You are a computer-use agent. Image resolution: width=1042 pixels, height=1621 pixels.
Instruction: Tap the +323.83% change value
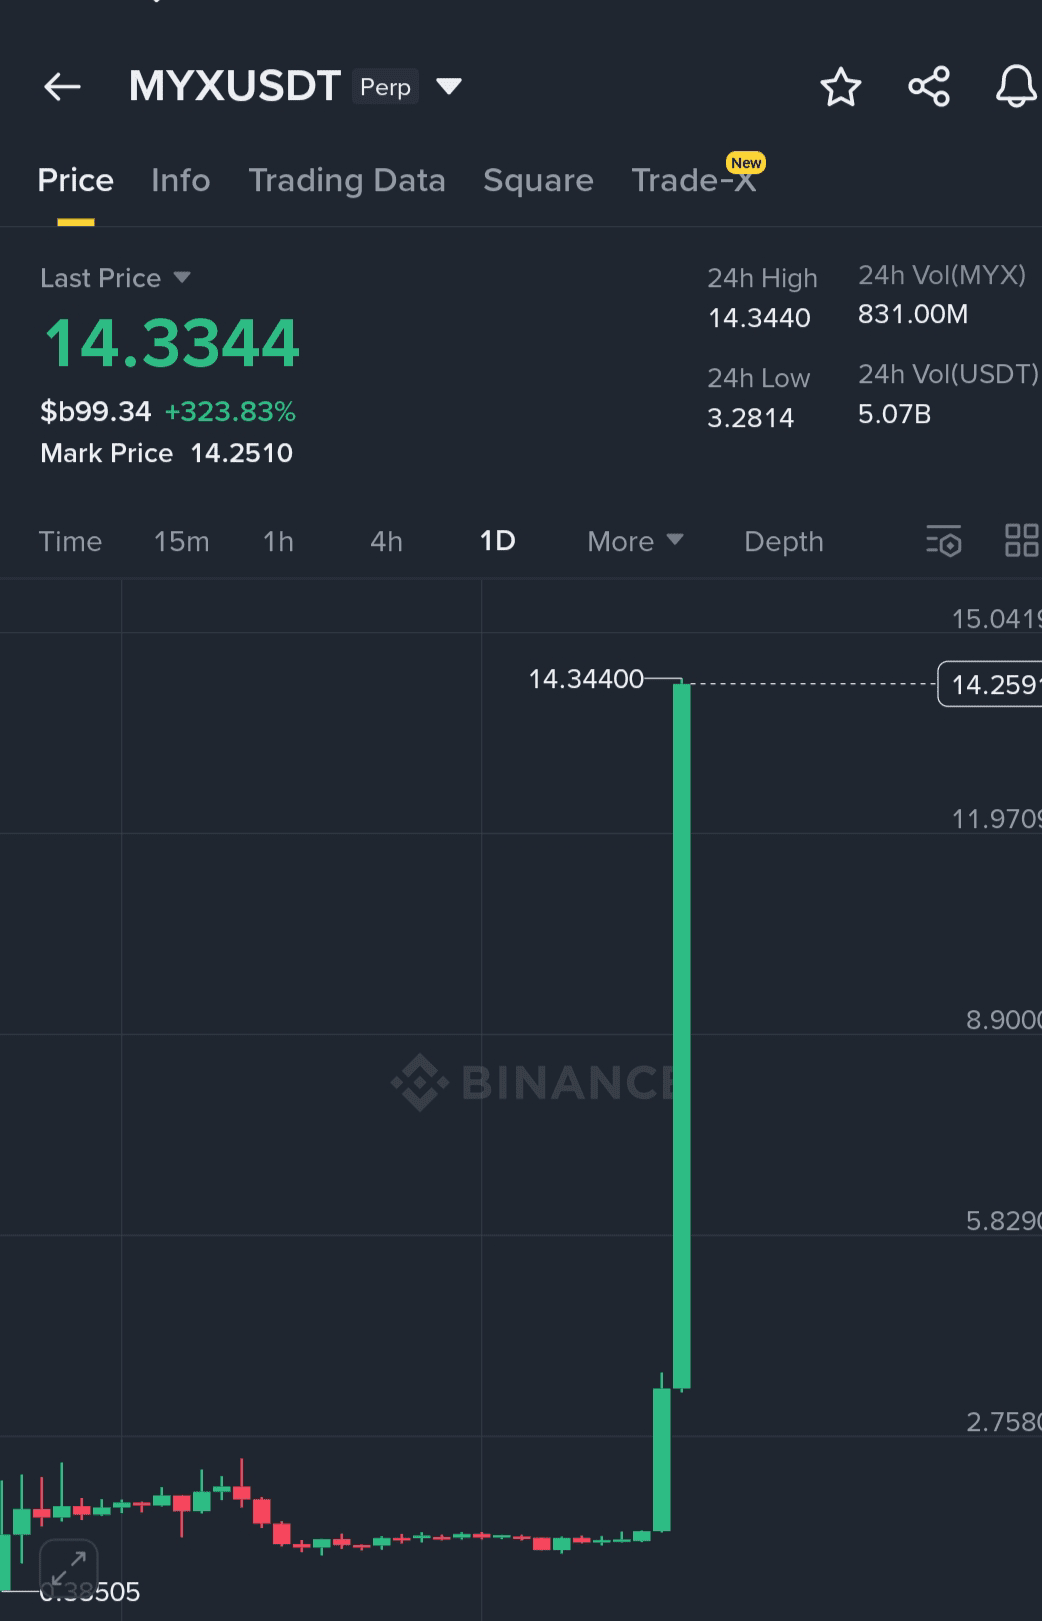point(230,411)
